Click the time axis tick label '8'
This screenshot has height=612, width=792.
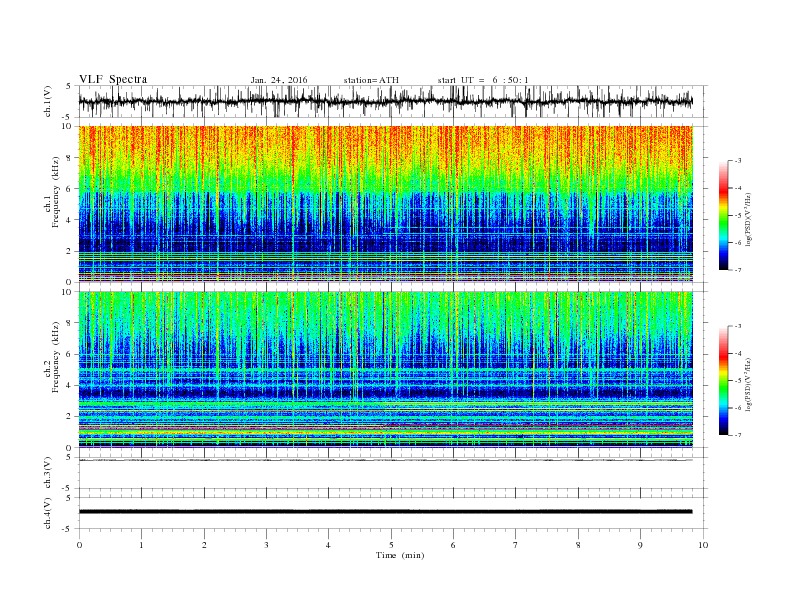coord(578,545)
